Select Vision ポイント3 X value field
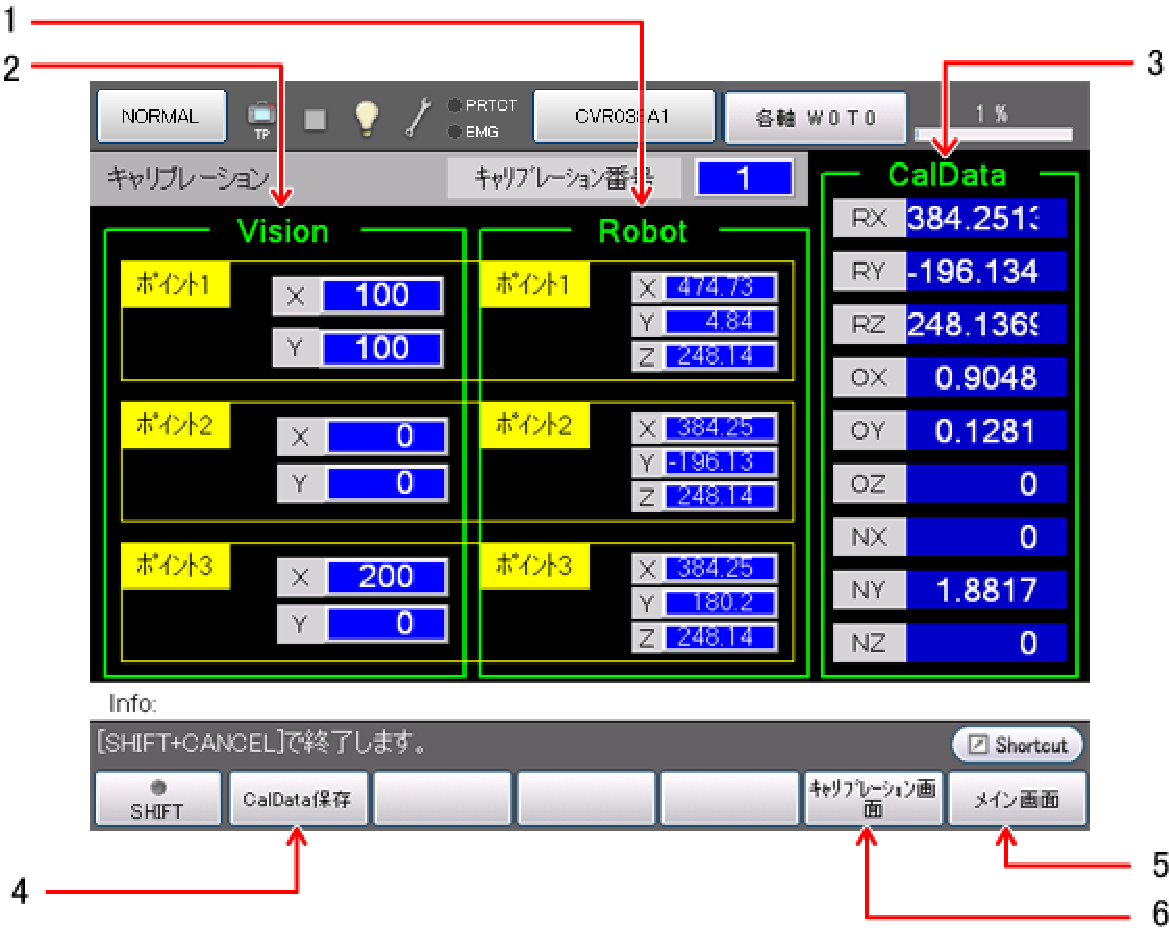1169x932 pixels. (386, 577)
